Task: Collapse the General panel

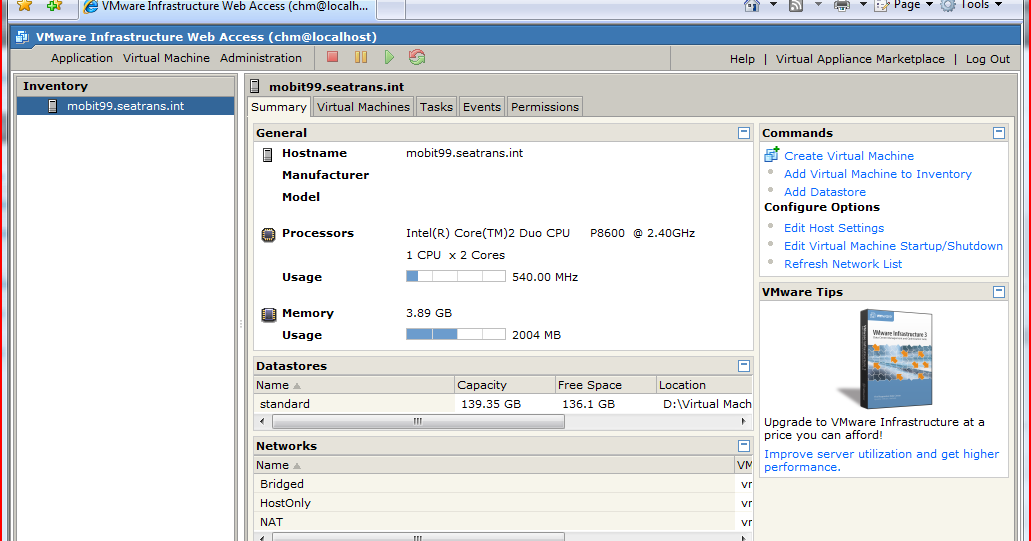Action: click(744, 133)
